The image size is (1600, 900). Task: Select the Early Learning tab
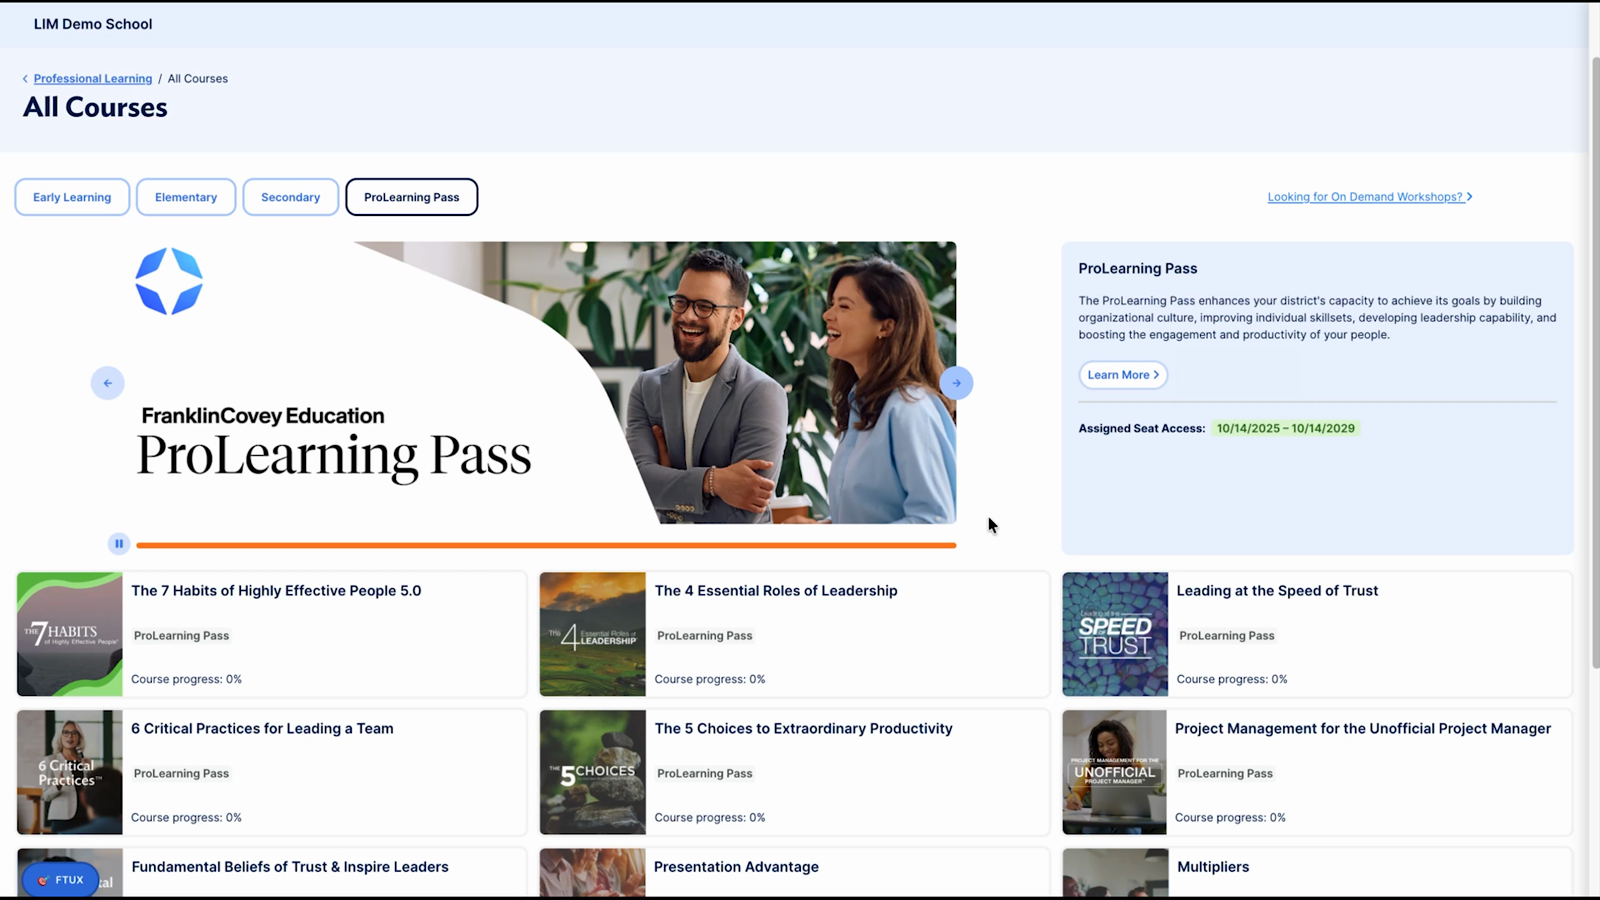[72, 197]
